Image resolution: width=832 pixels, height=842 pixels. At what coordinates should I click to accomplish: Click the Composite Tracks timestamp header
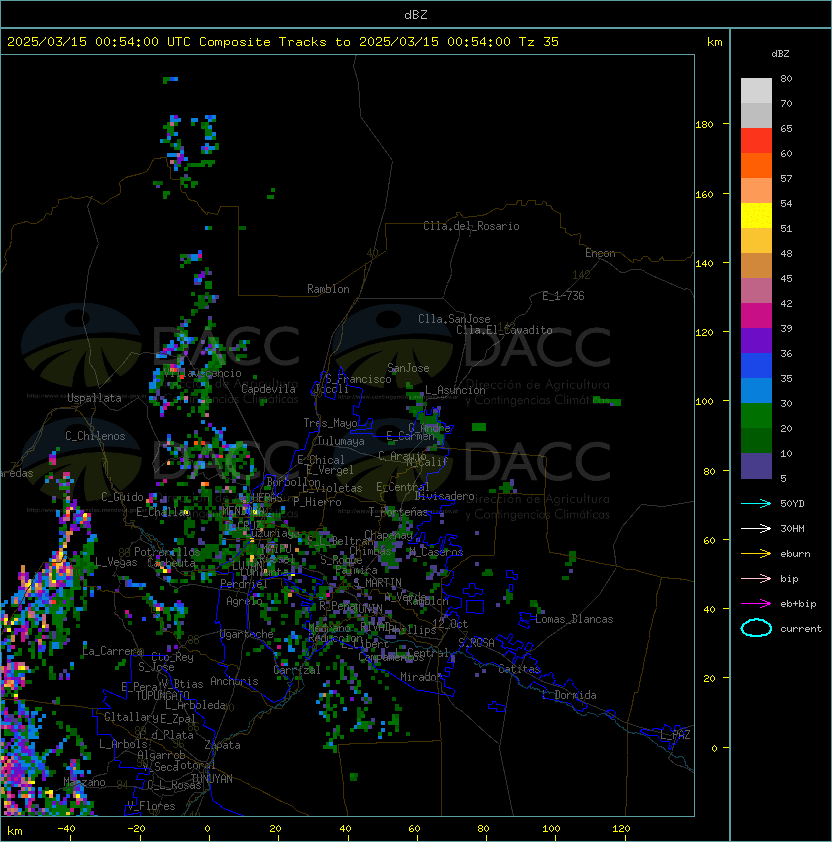[x=283, y=42]
